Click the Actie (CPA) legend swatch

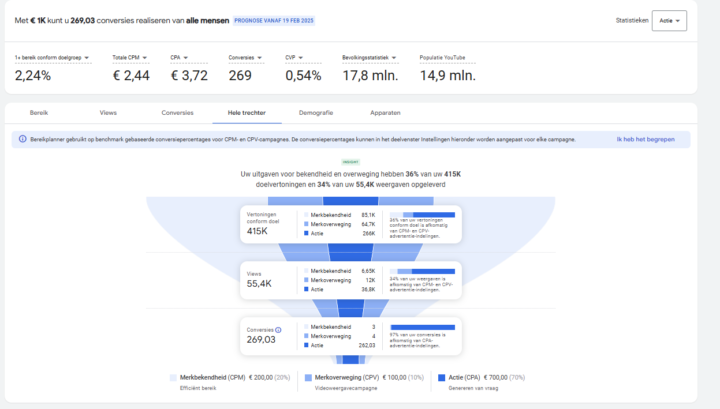(x=442, y=378)
